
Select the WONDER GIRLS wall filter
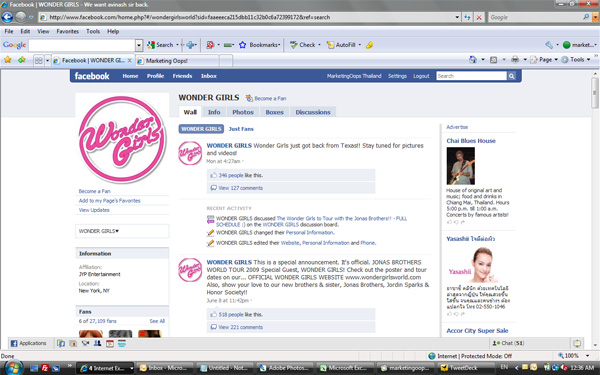coord(201,129)
